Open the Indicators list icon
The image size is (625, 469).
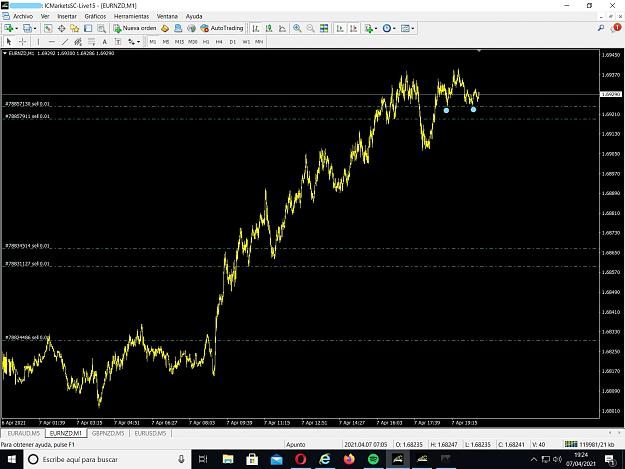point(369,28)
